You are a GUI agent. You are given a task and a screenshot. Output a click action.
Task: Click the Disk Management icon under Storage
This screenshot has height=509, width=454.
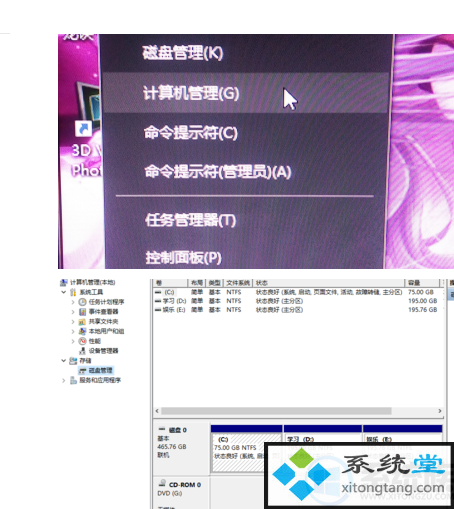click(82, 371)
